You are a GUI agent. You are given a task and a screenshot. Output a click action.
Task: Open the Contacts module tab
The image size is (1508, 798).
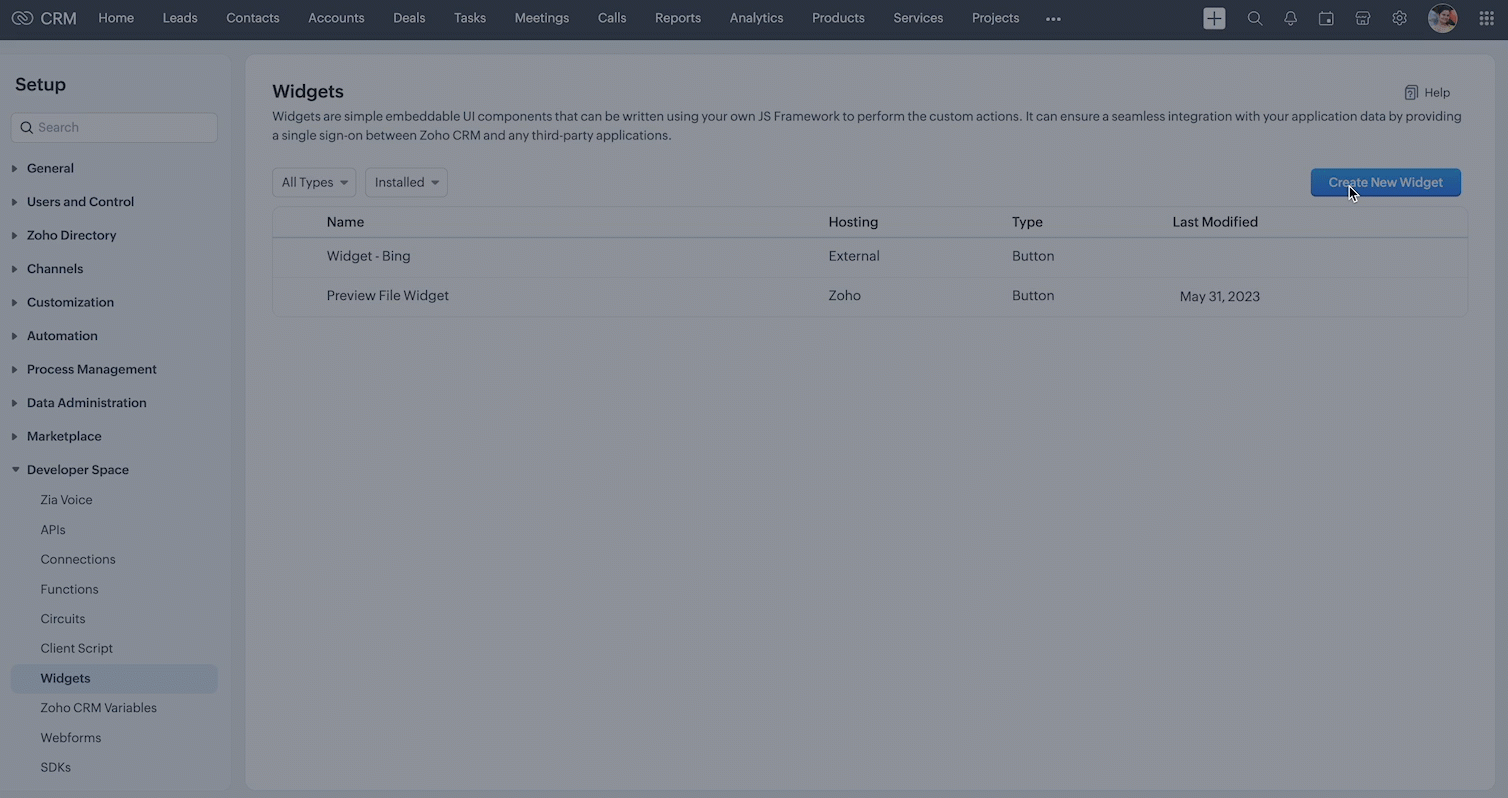(253, 18)
